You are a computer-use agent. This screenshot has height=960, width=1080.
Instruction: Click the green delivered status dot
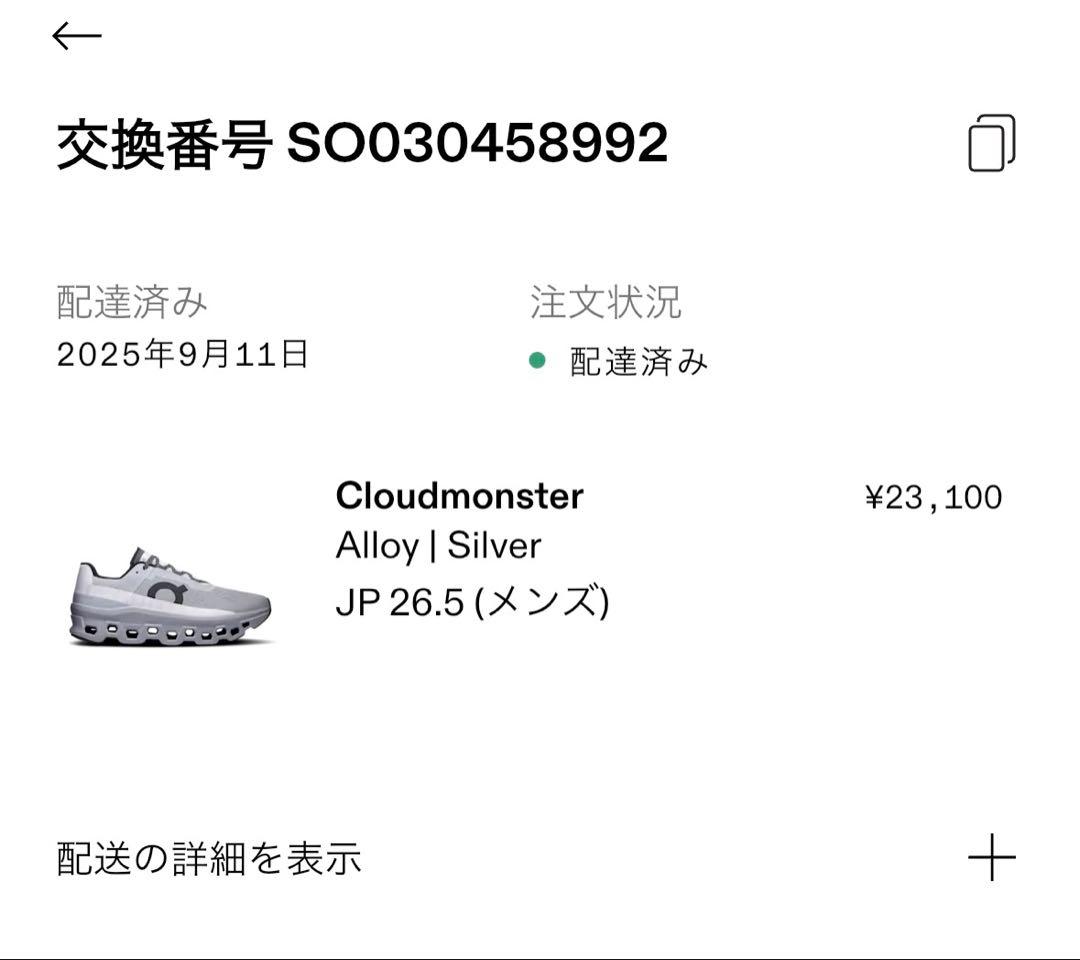537,360
